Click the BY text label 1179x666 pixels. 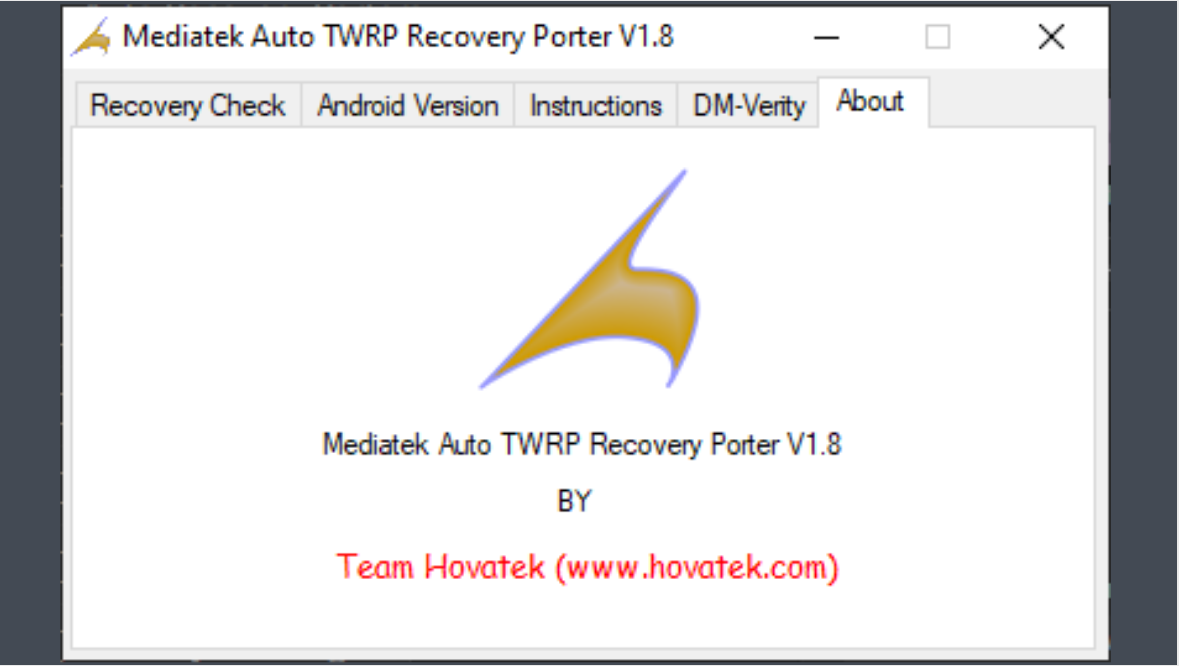click(x=574, y=501)
